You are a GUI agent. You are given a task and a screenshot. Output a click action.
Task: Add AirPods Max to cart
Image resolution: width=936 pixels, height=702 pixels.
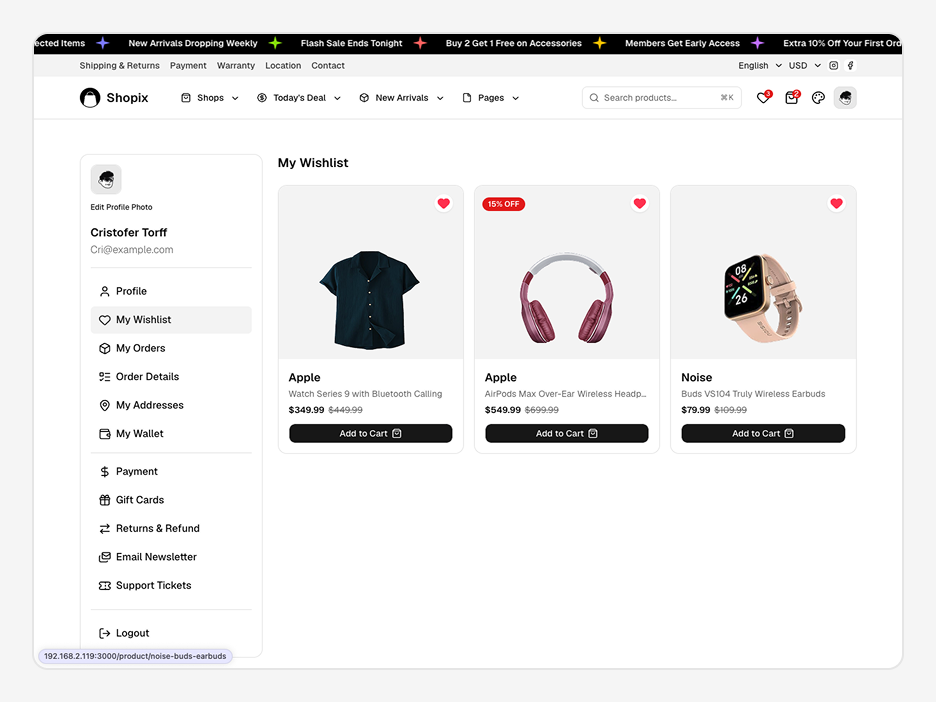pos(567,433)
